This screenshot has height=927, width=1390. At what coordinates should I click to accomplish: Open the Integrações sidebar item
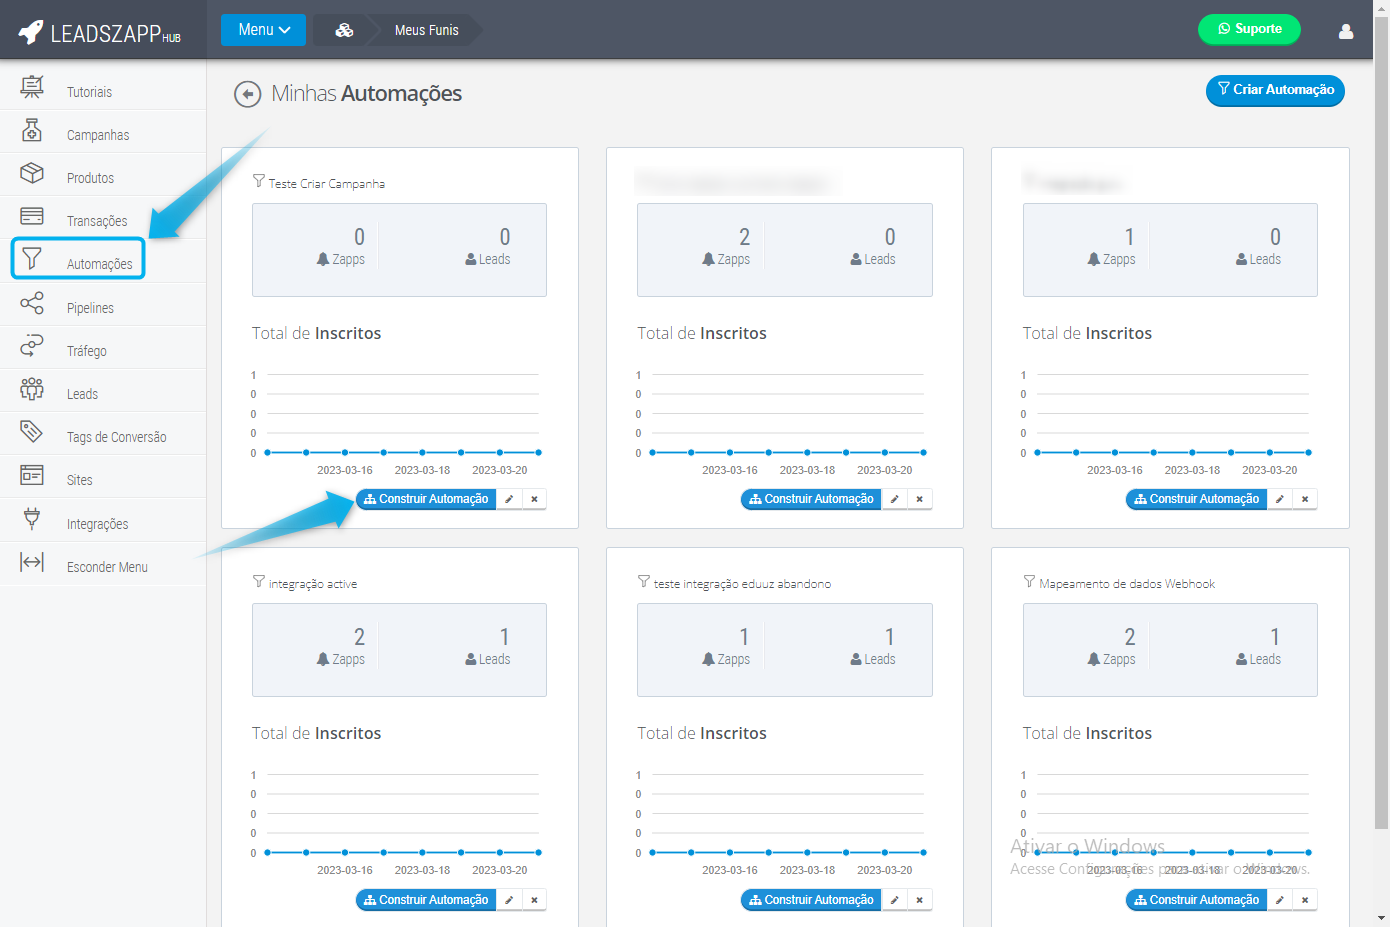pos(97,524)
